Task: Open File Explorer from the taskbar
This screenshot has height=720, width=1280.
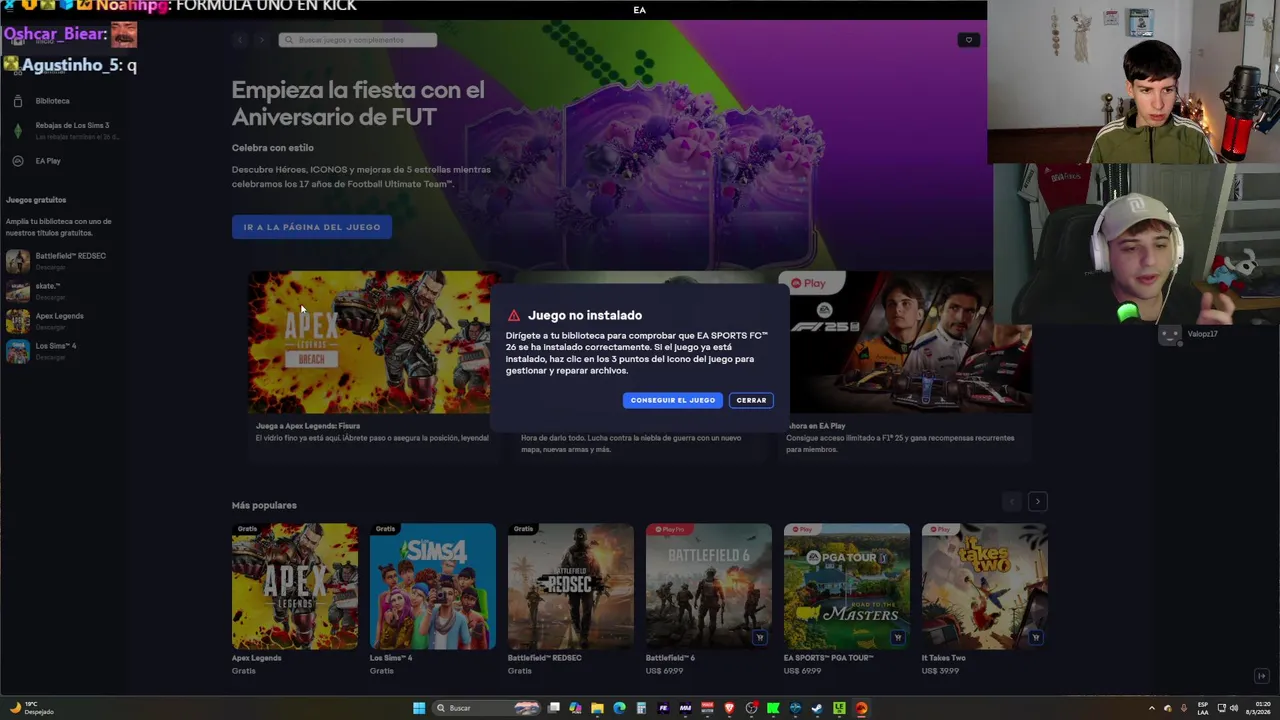Action: point(597,708)
